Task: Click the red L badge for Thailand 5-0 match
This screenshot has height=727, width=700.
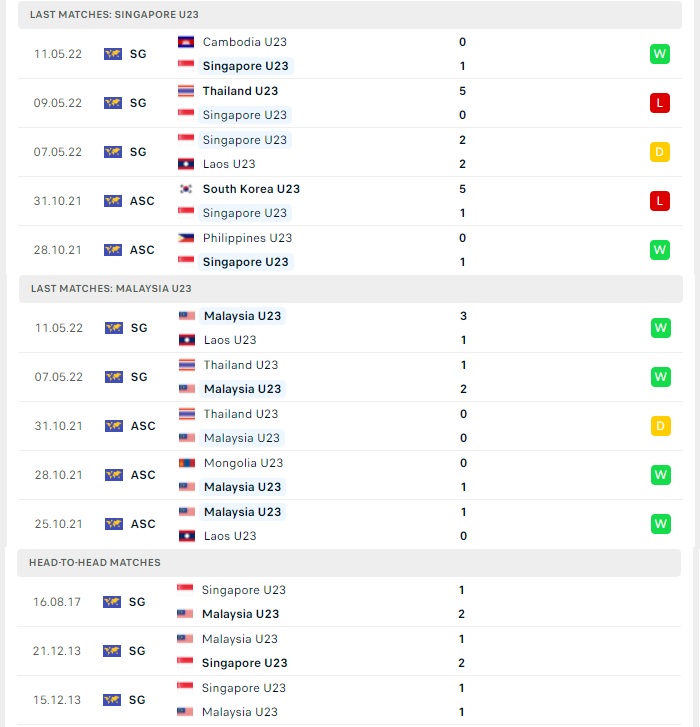Action: coord(660,103)
